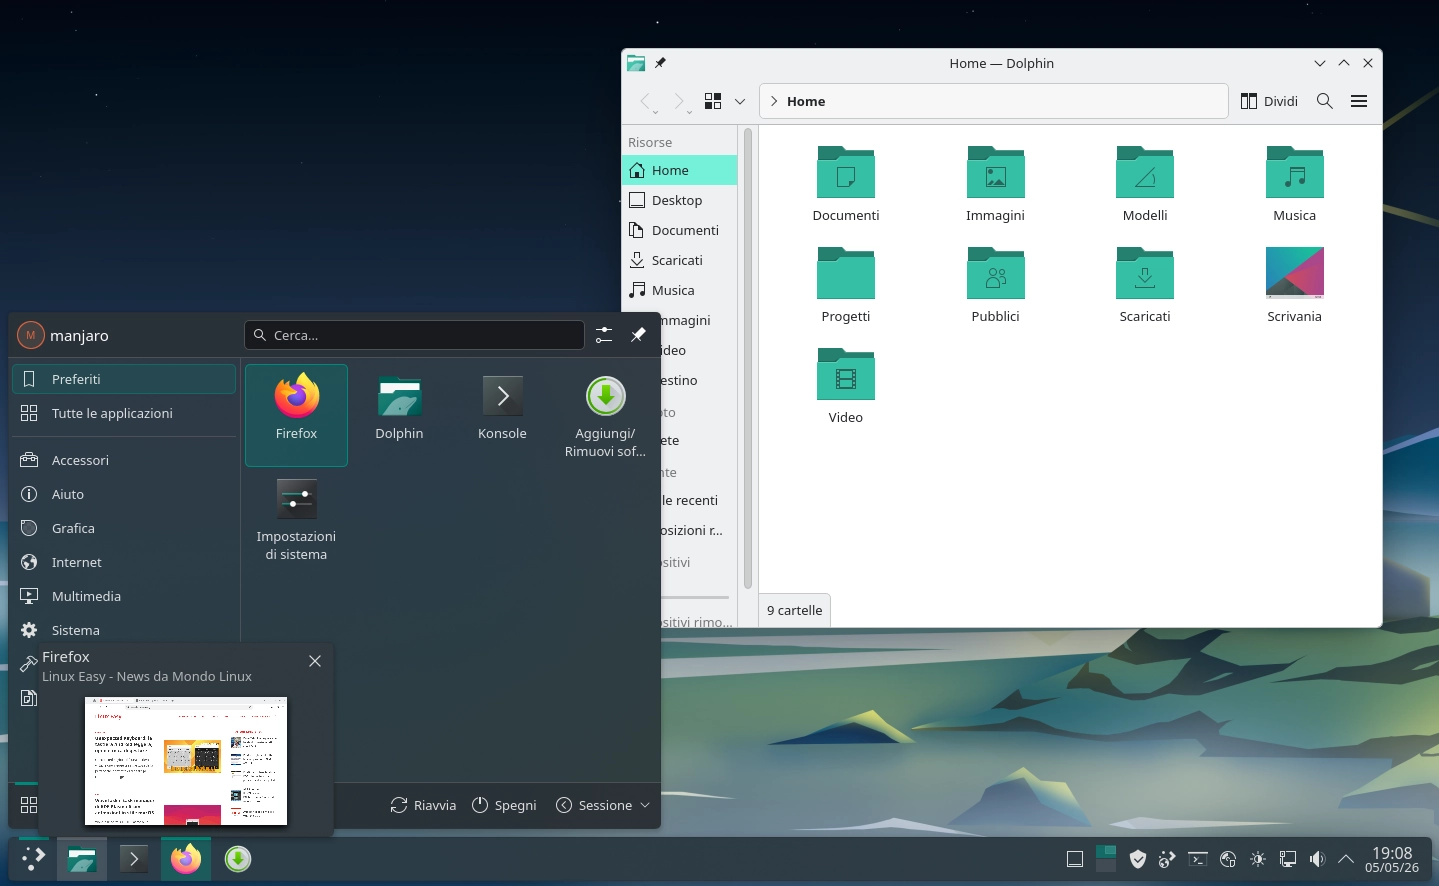
Task: Expand hidden system tray icons arrow
Action: click(x=1346, y=859)
